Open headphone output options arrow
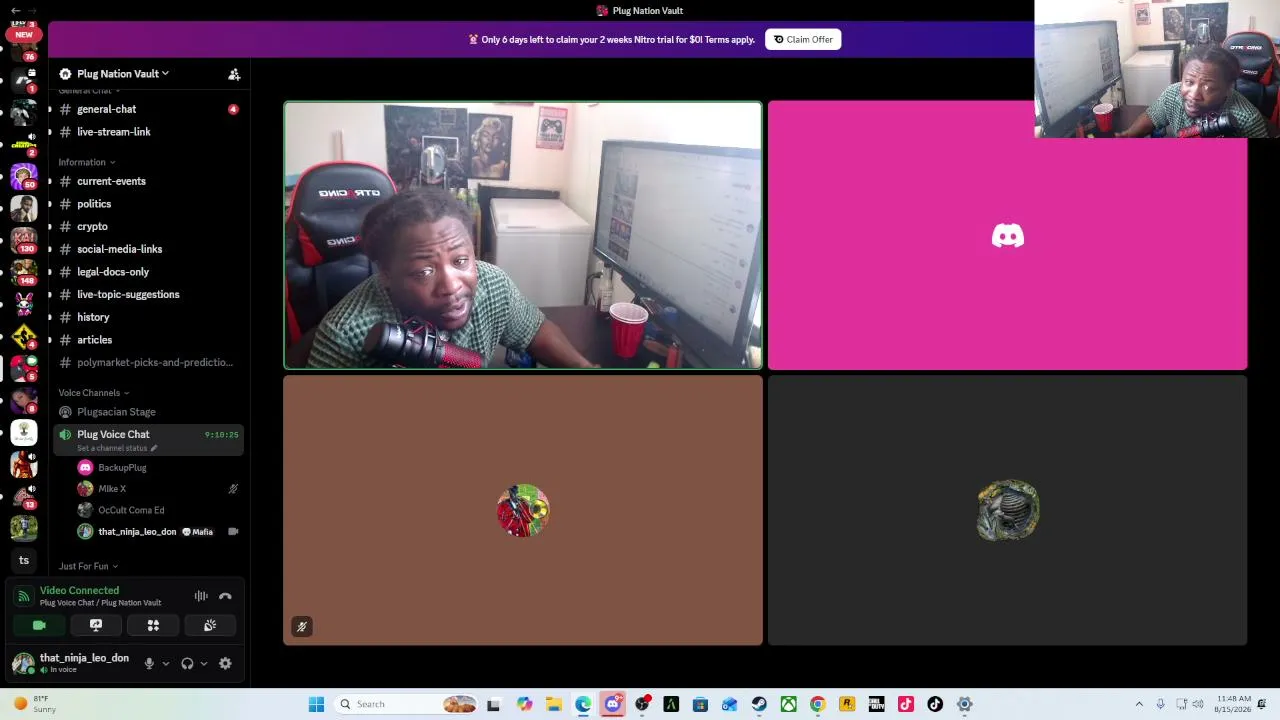The height and width of the screenshot is (720, 1280). tap(203, 663)
